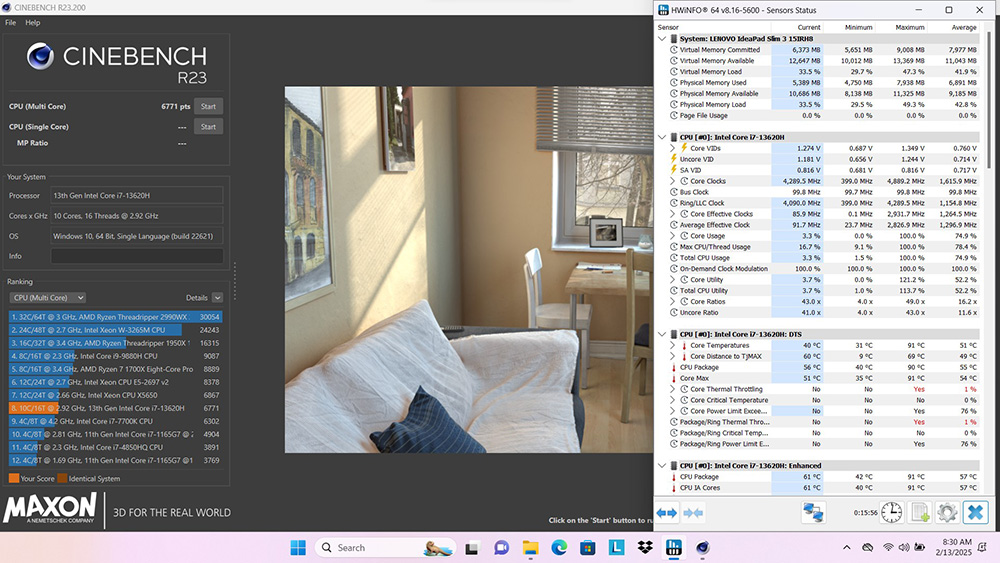This screenshot has height=563, width=1000.
Task: Collapse the CPU [#0] Enhanced sensor group
Action: pos(662,465)
